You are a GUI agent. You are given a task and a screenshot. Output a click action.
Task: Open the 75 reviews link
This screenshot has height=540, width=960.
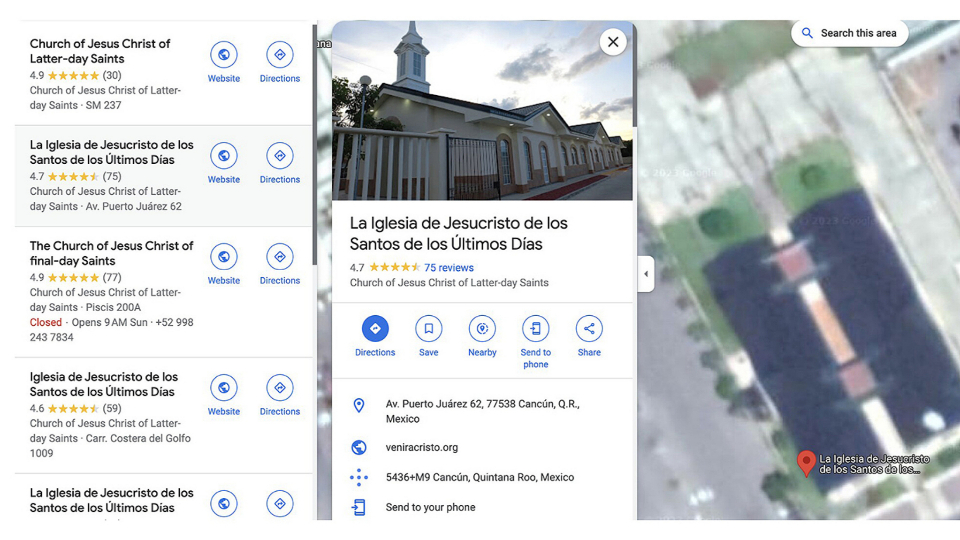tap(448, 268)
